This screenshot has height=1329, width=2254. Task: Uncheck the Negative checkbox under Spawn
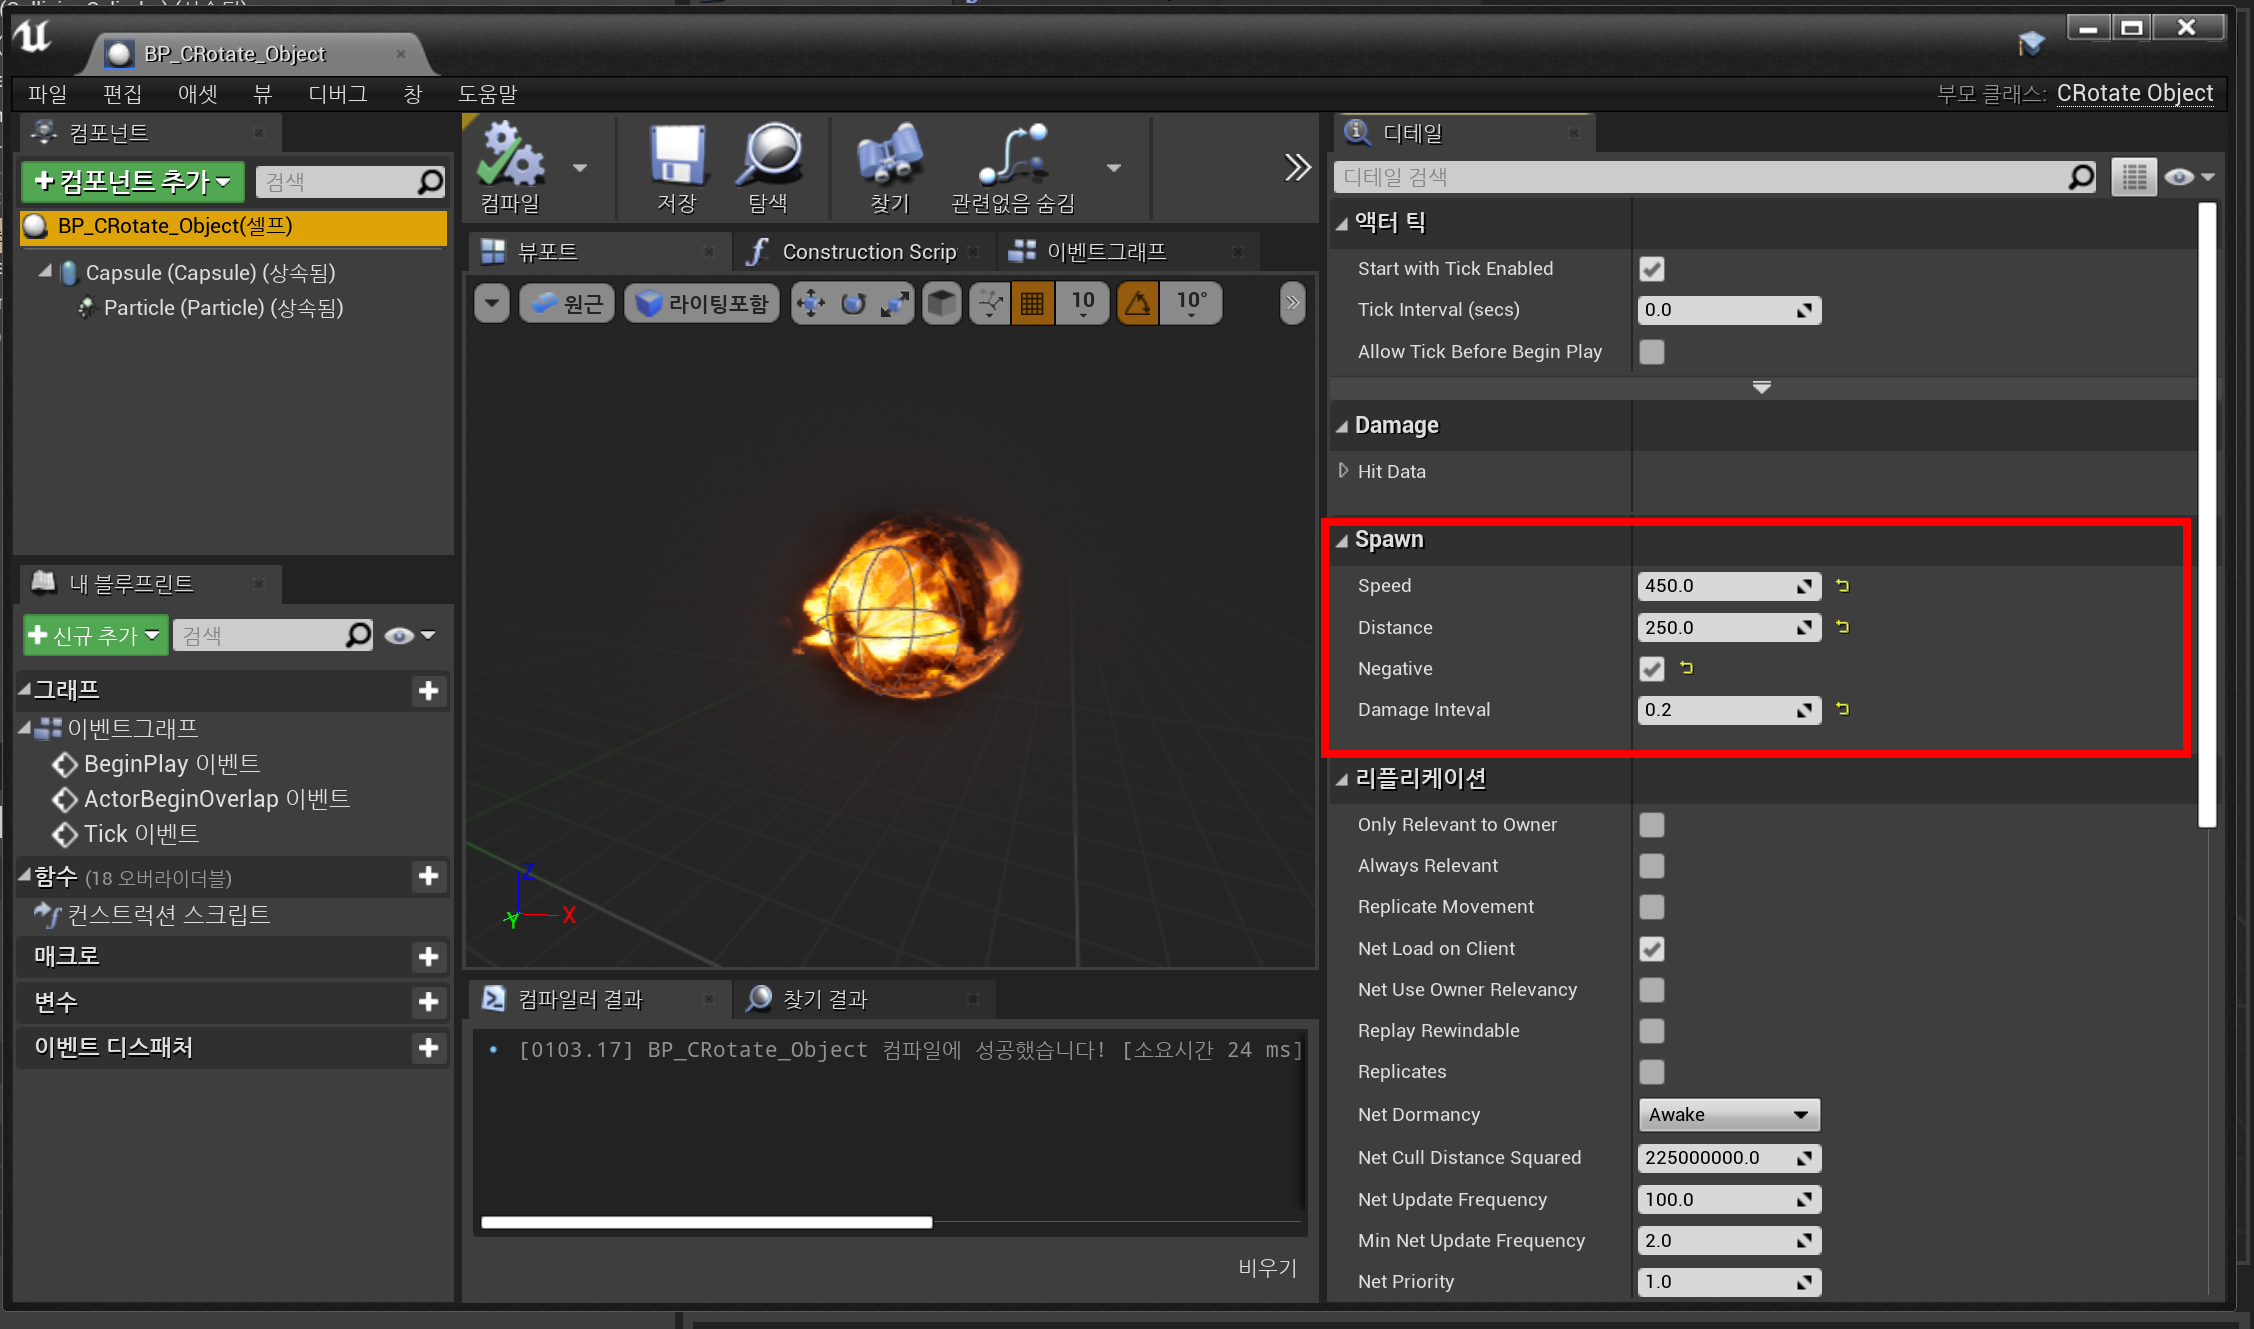(1652, 669)
